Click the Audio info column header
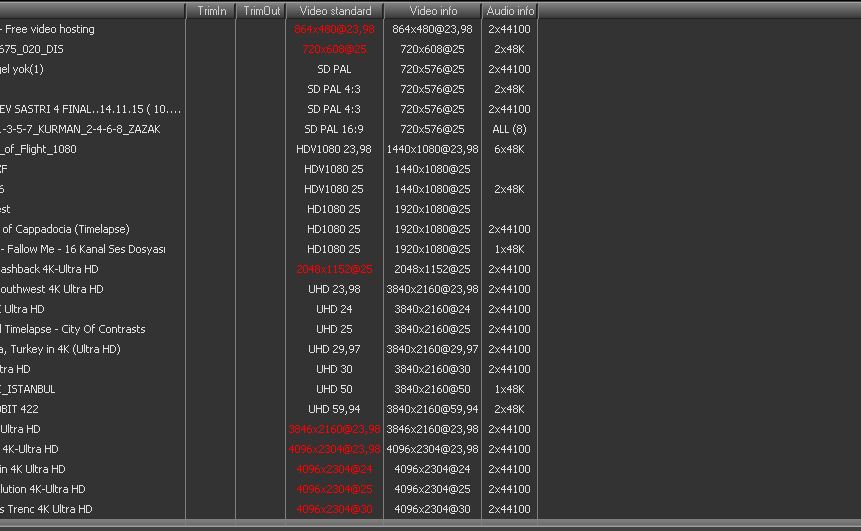The height and width of the screenshot is (531, 861). (510, 11)
